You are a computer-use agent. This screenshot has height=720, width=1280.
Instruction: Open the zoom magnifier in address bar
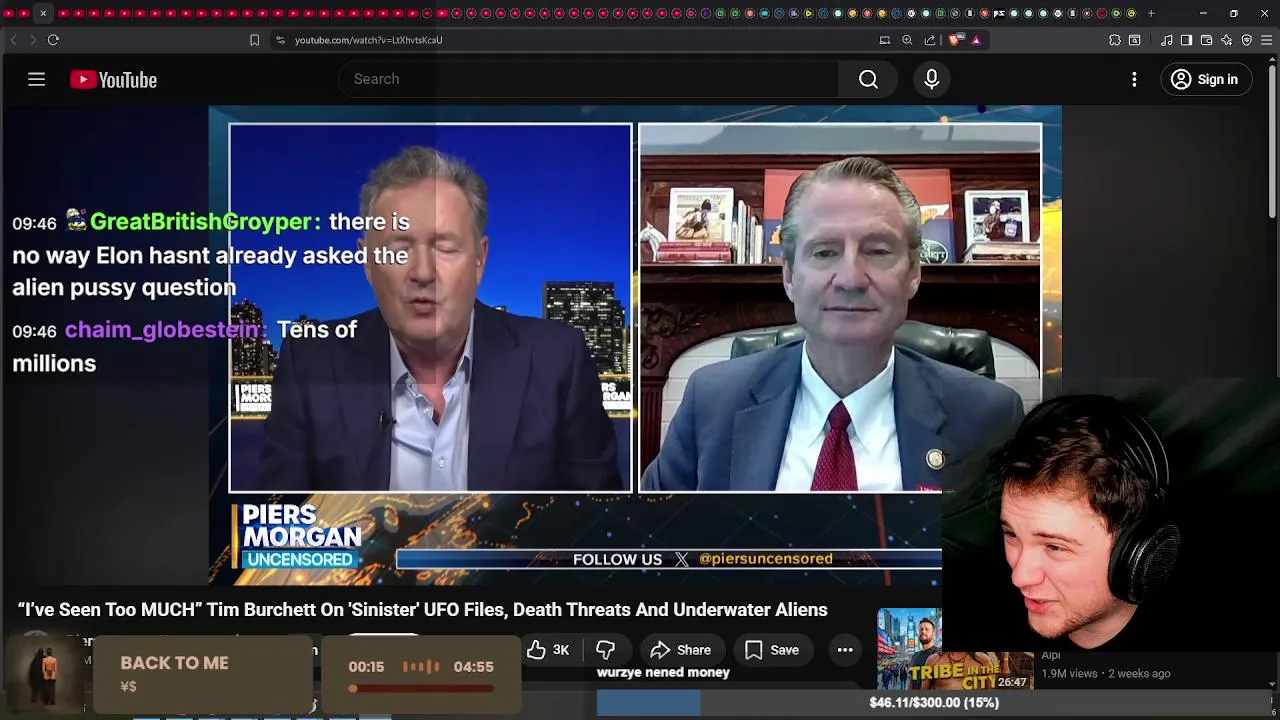[907, 40]
